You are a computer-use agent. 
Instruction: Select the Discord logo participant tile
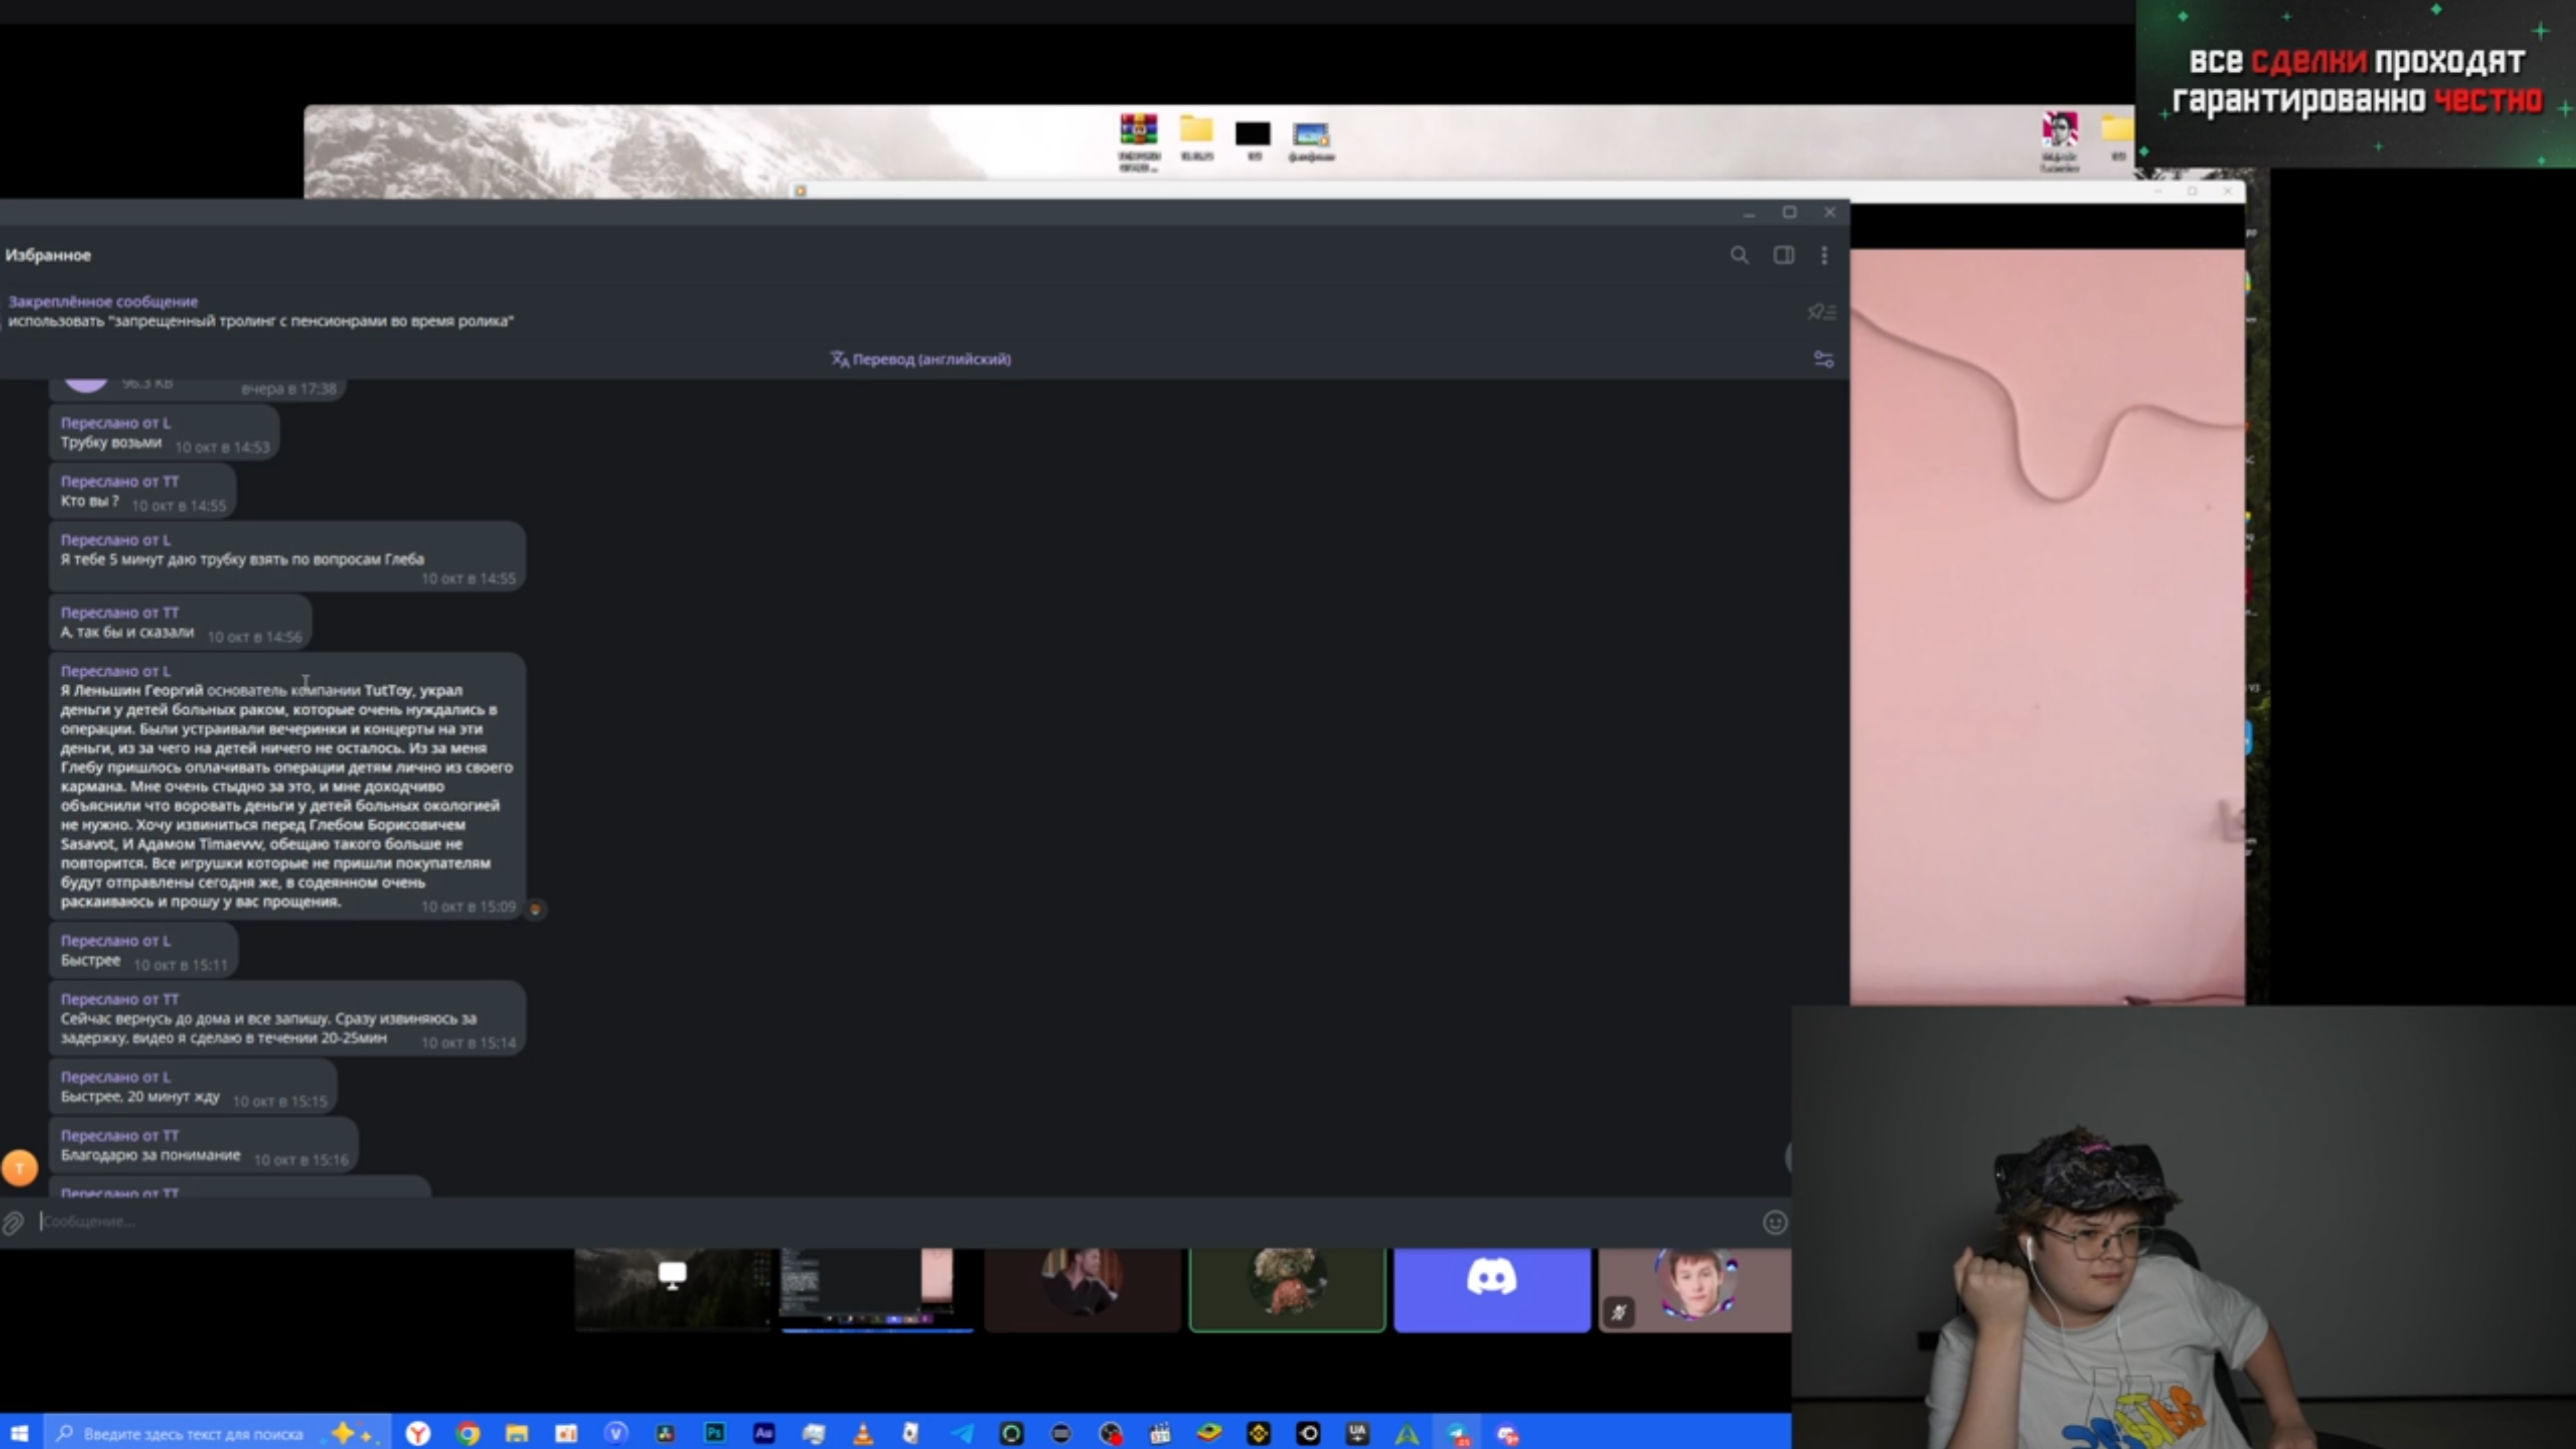tap(1491, 1289)
